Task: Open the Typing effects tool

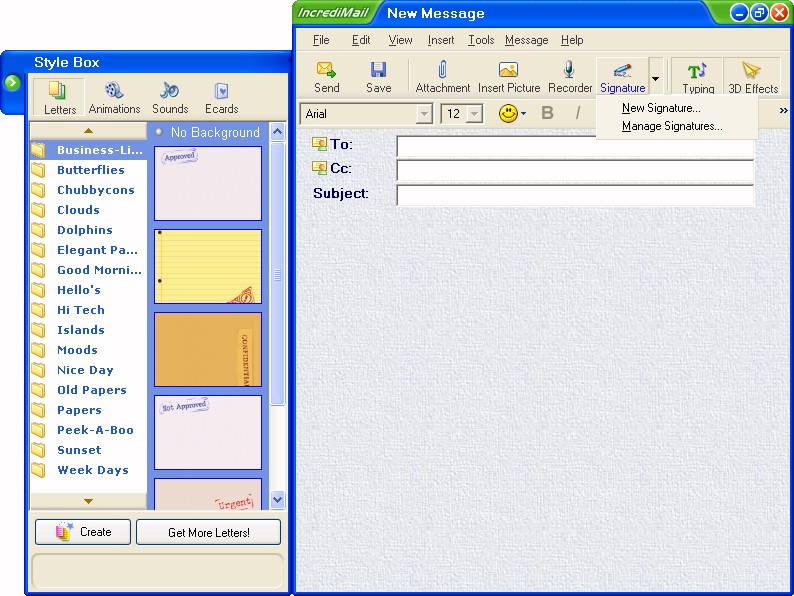Action: pyautogui.click(x=698, y=76)
